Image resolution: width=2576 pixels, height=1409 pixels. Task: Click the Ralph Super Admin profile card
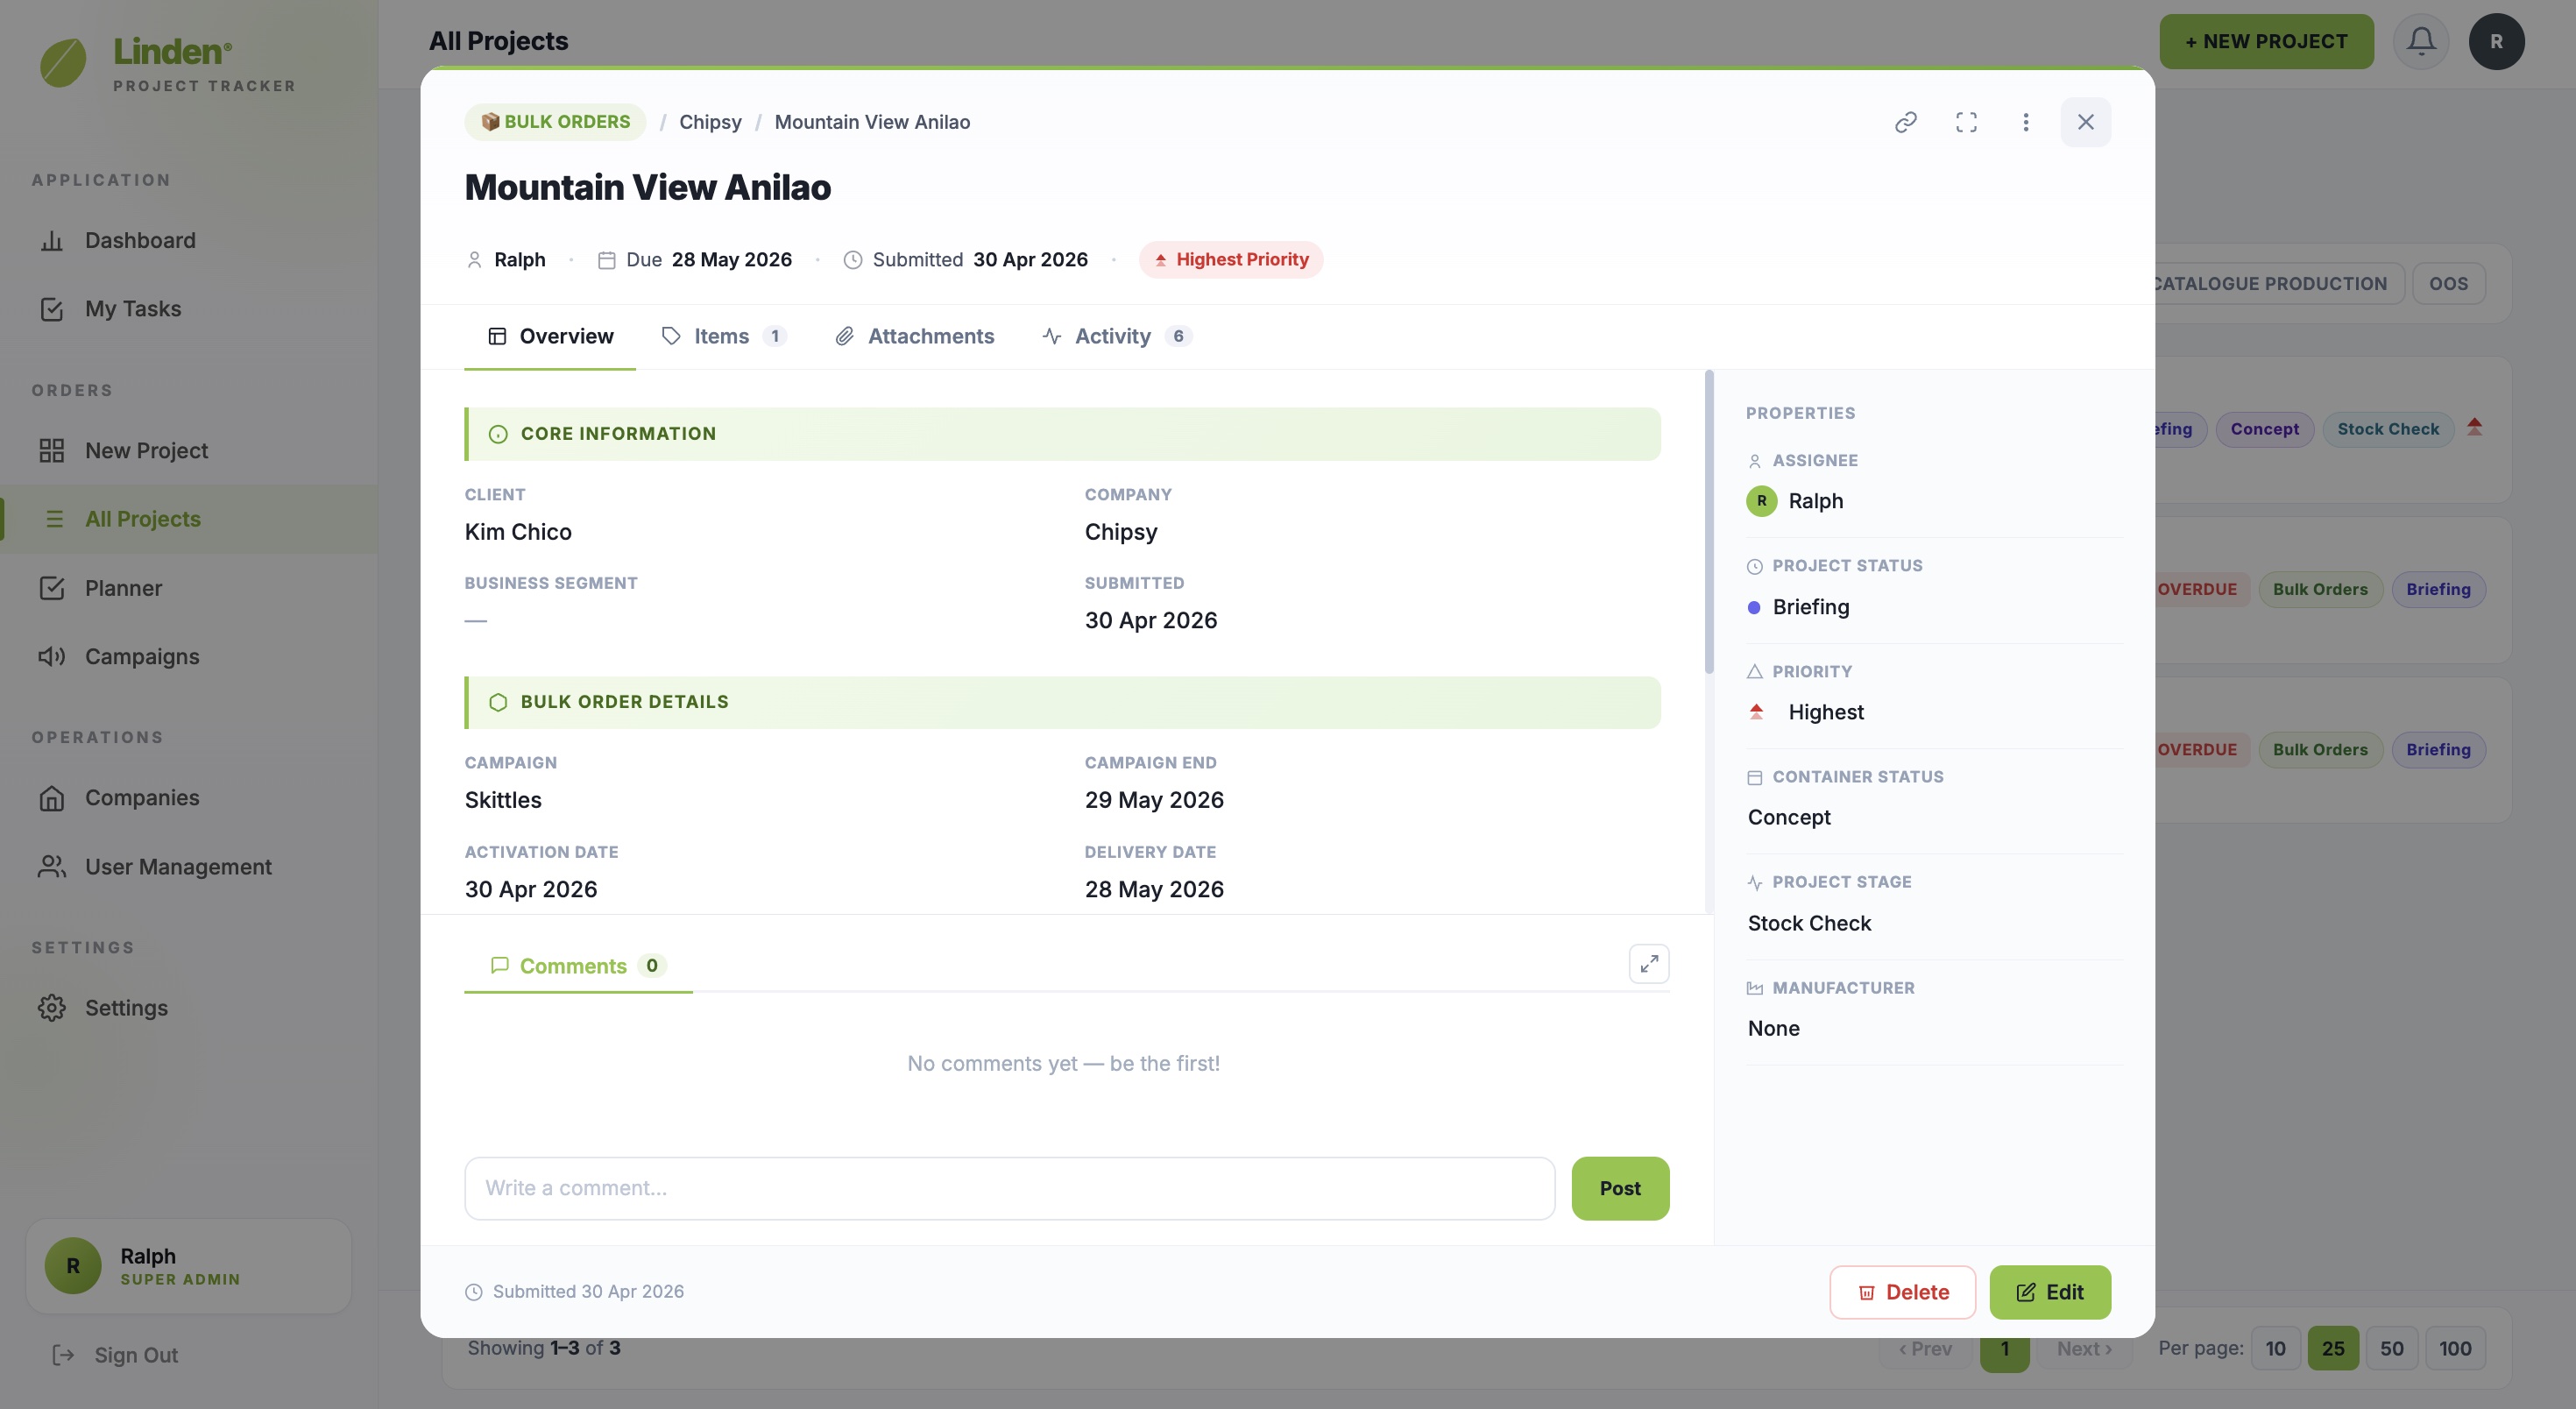(x=188, y=1266)
